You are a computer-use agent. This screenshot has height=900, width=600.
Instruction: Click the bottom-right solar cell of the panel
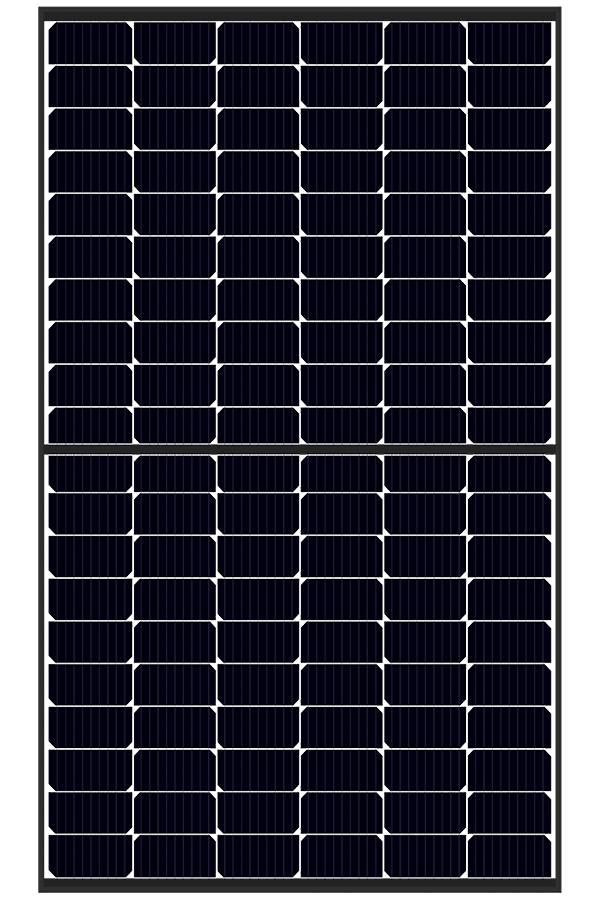coord(510,855)
